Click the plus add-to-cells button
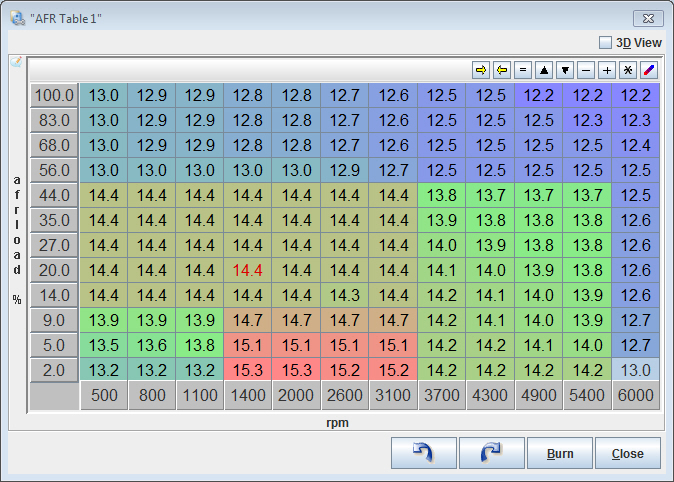Screen dimensions: 674x482 [x=607, y=70]
